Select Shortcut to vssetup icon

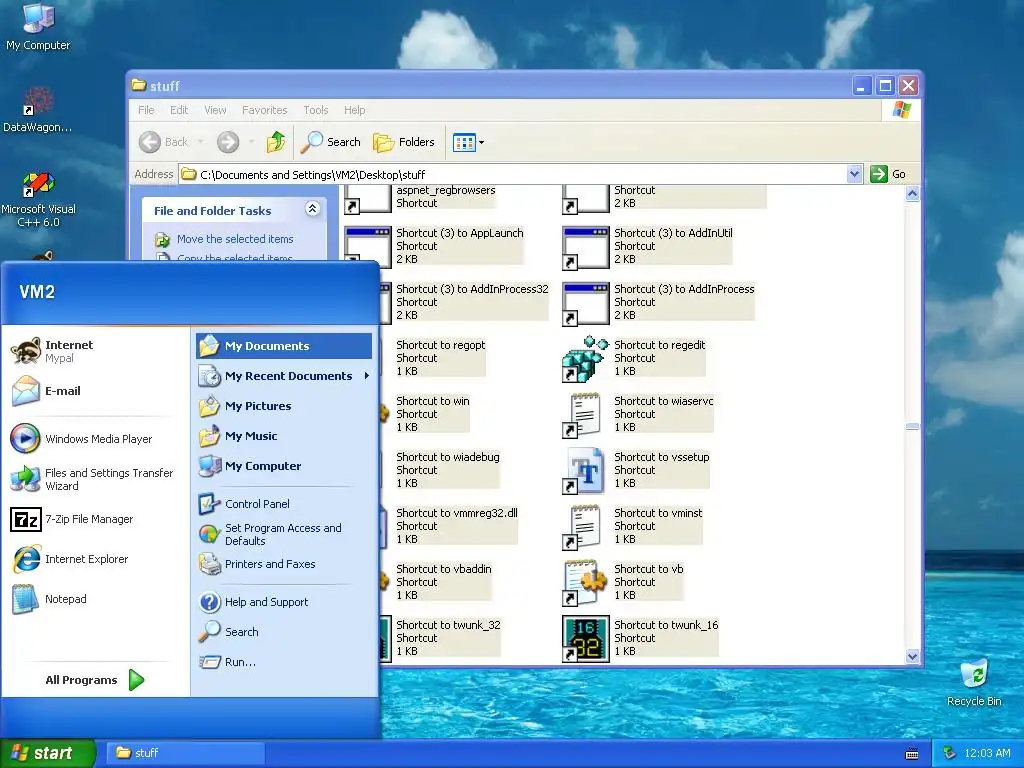pyautogui.click(x=583, y=471)
